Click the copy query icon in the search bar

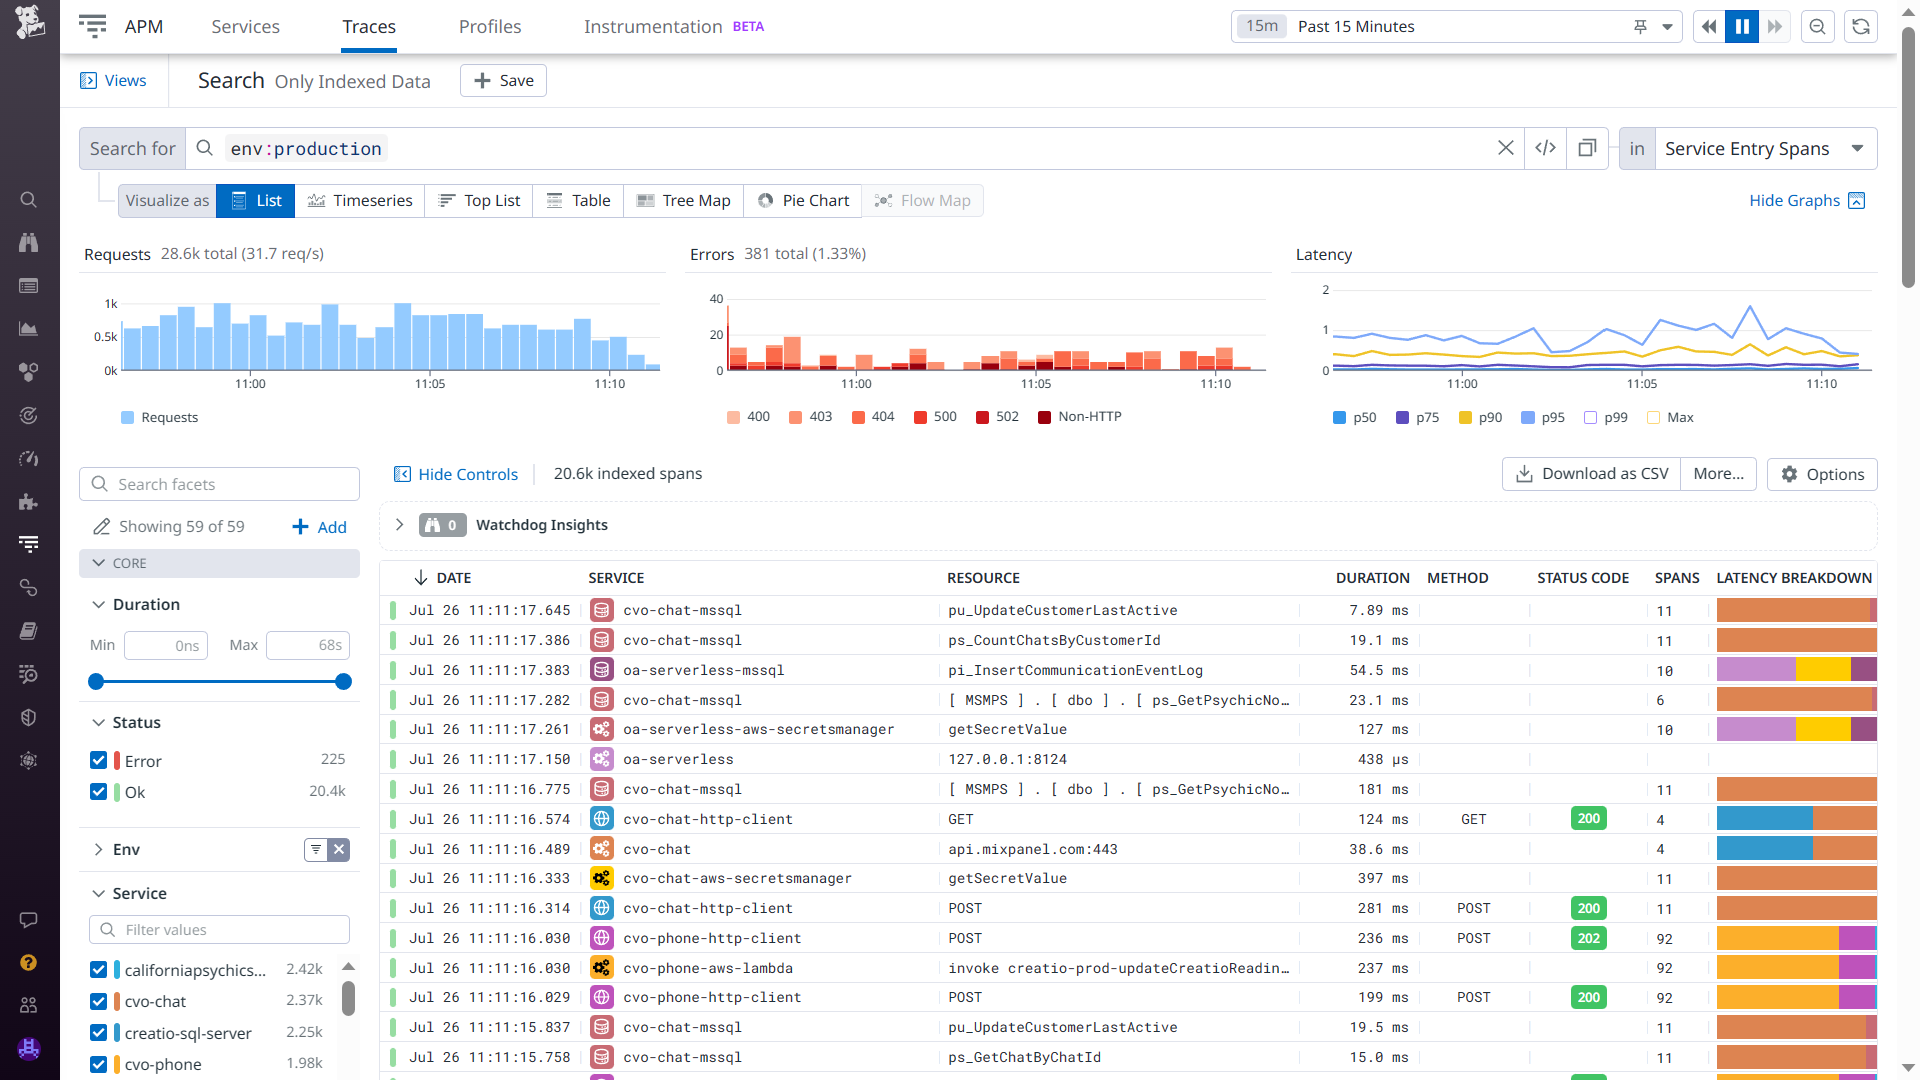tap(1587, 148)
